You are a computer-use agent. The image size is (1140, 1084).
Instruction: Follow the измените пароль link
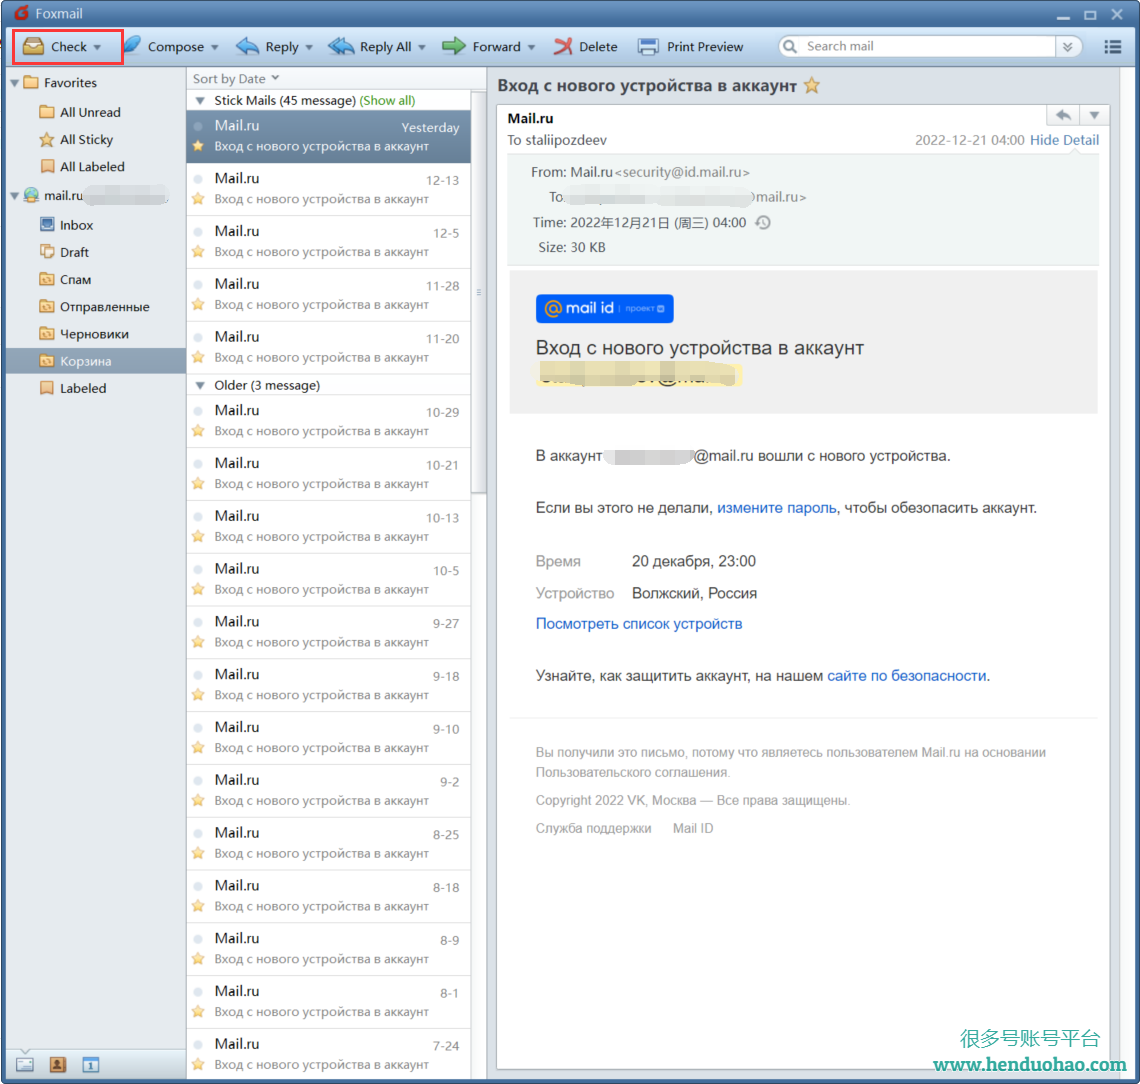coord(776,507)
